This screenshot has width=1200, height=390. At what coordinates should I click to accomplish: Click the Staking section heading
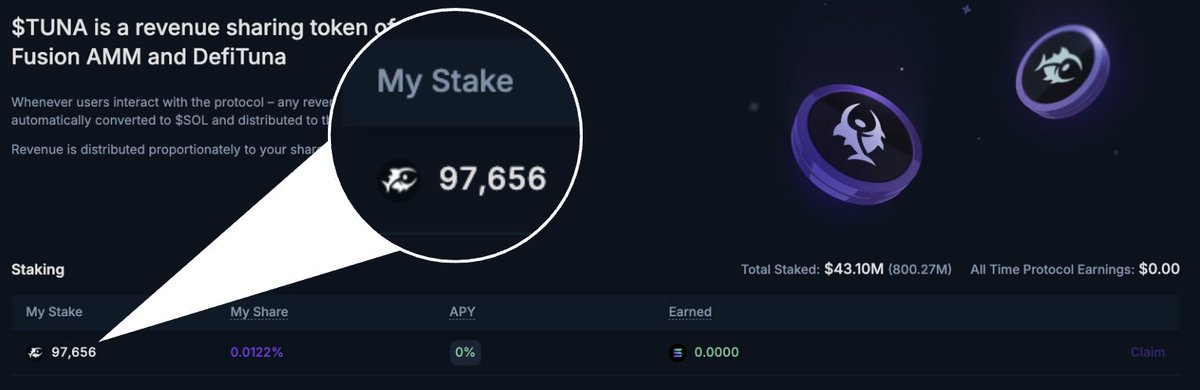38,270
